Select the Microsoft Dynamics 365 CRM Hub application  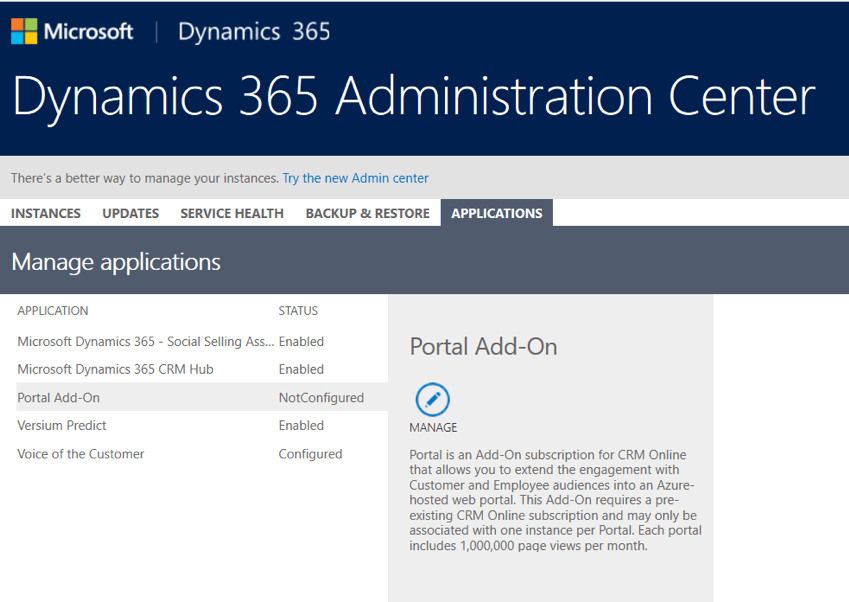pyautogui.click(x=202, y=369)
